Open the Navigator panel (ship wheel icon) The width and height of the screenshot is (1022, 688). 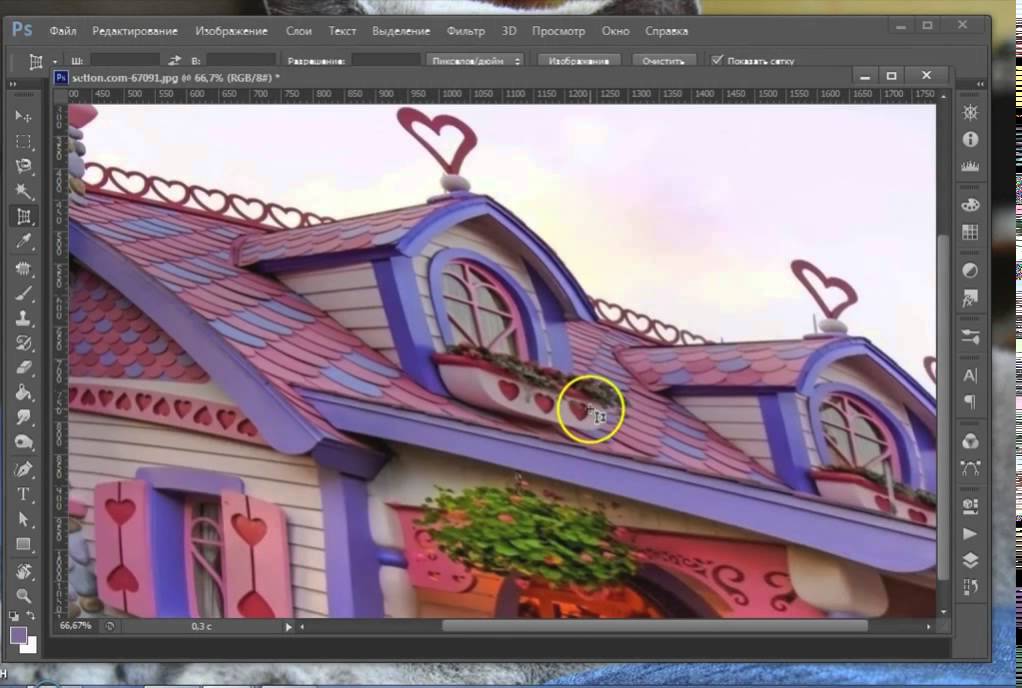(x=970, y=113)
